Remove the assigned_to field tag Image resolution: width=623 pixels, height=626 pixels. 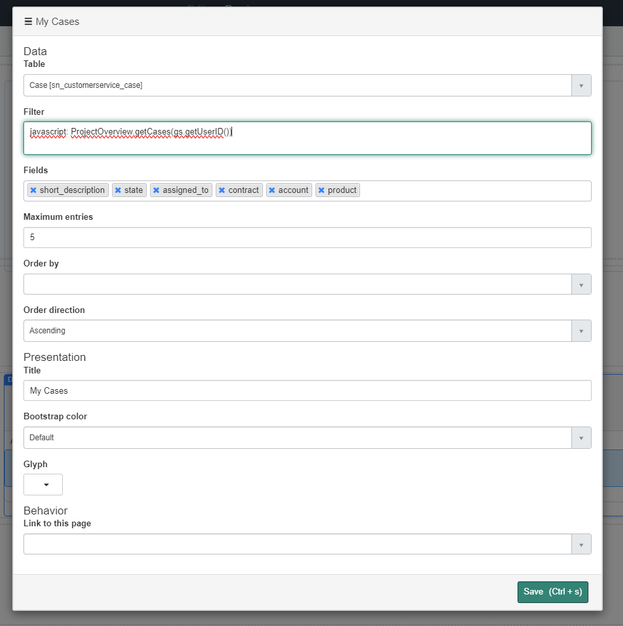click(157, 190)
